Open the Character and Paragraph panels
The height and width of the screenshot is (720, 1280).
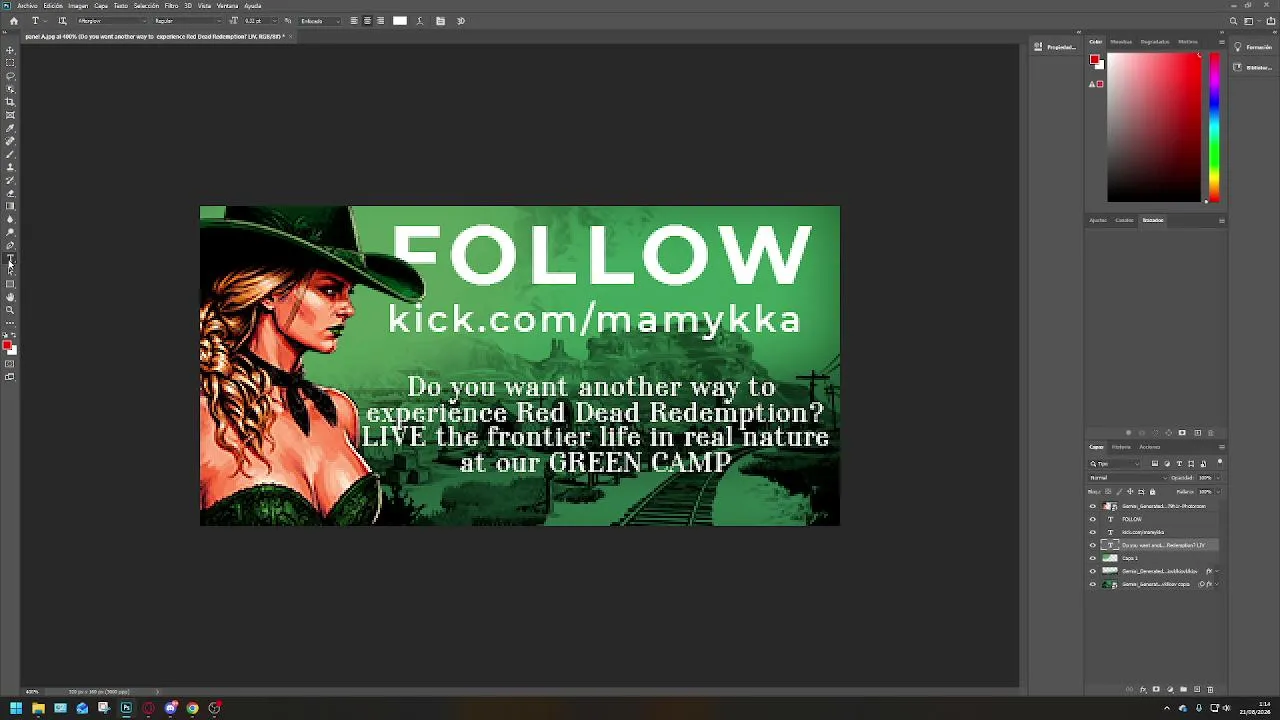coord(440,21)
